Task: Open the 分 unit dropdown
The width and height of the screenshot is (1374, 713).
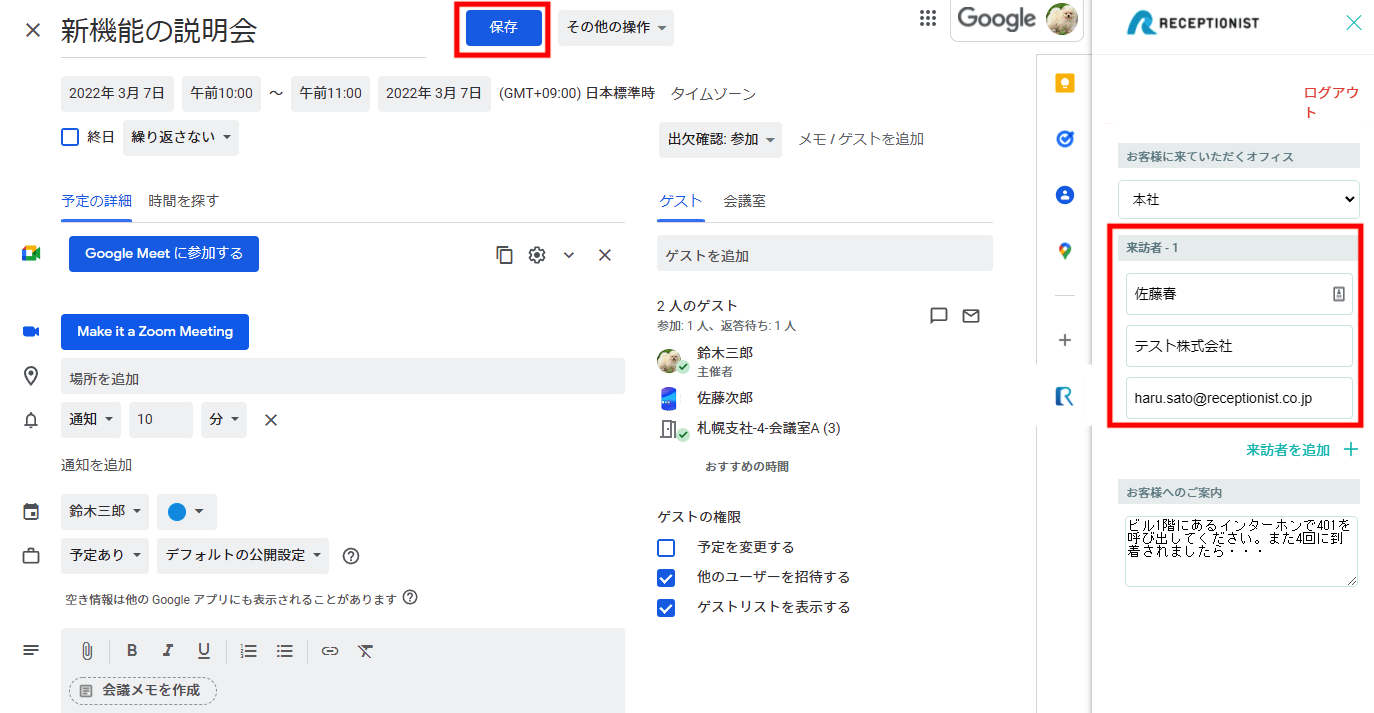Action: [224, 420]
